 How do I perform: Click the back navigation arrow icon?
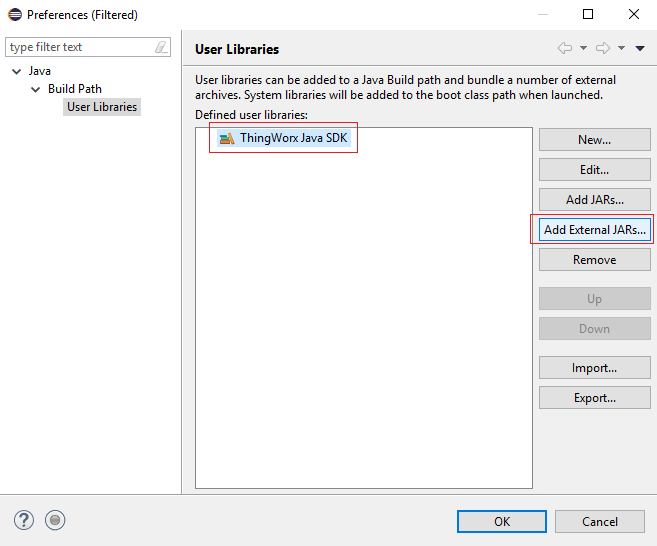pyautogui.click(x=565, y=48)
